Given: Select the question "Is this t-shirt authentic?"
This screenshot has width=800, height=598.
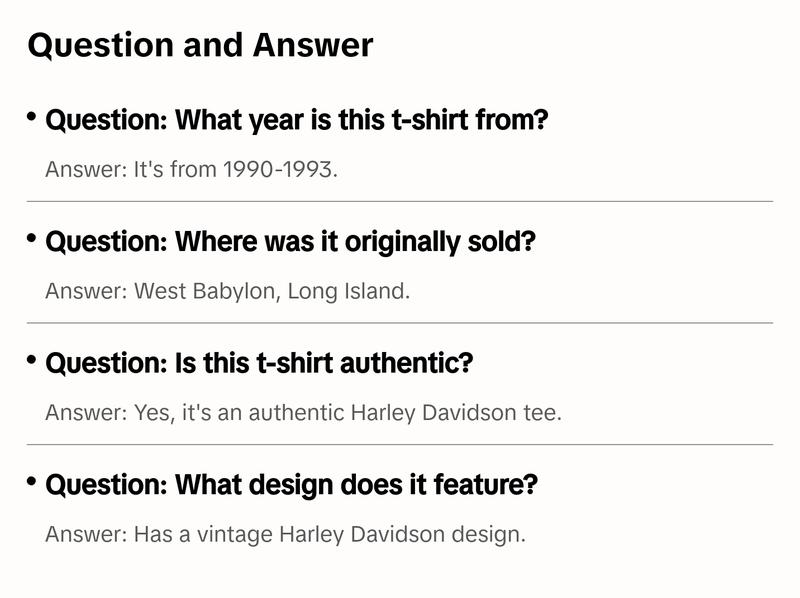Looking at the screenshot, I should click(259, 363).
